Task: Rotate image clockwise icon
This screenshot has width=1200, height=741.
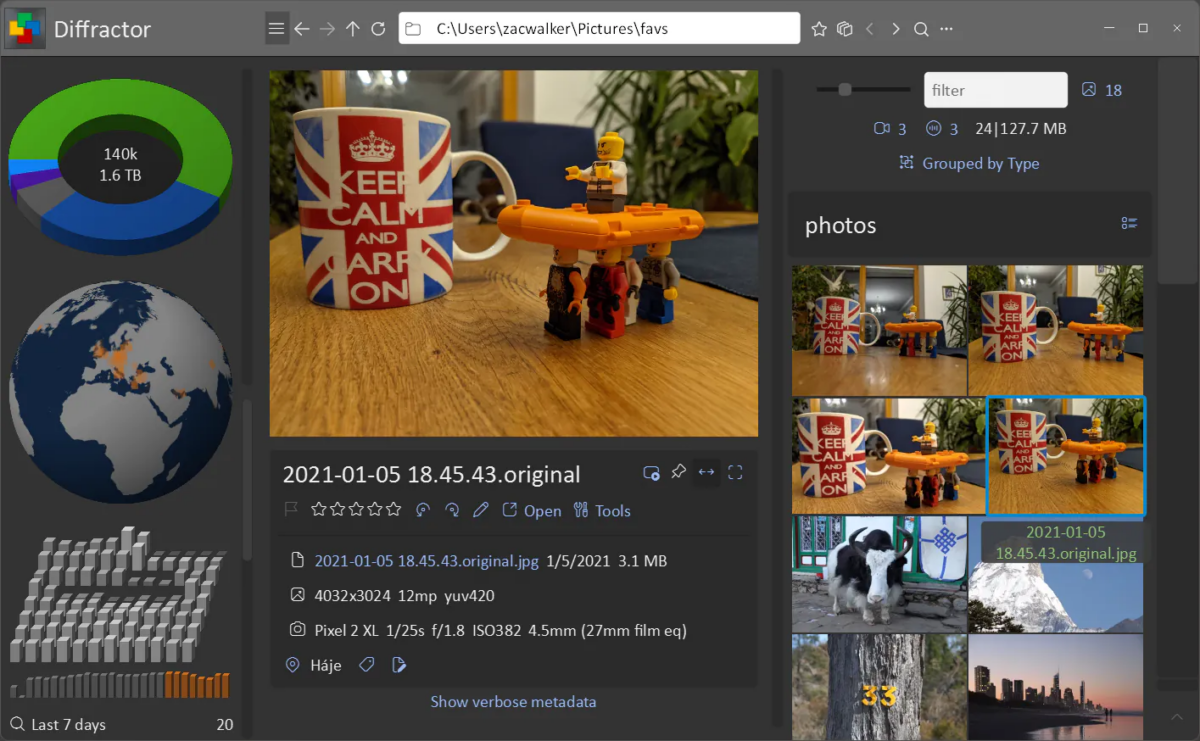Action: (x=452, y=510)
